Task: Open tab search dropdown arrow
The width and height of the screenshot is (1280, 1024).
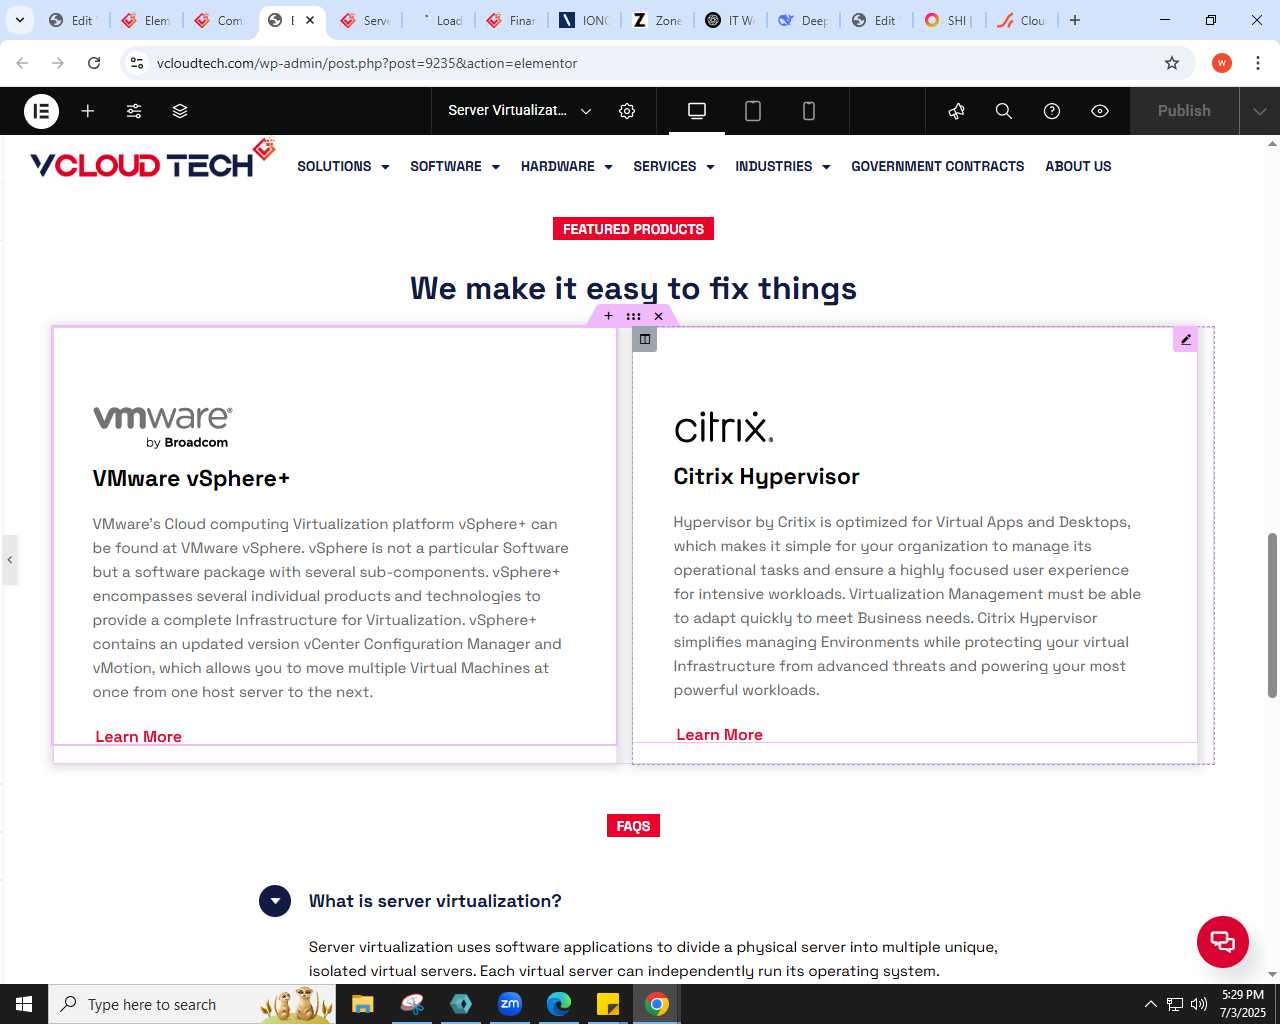Action: 19,20
